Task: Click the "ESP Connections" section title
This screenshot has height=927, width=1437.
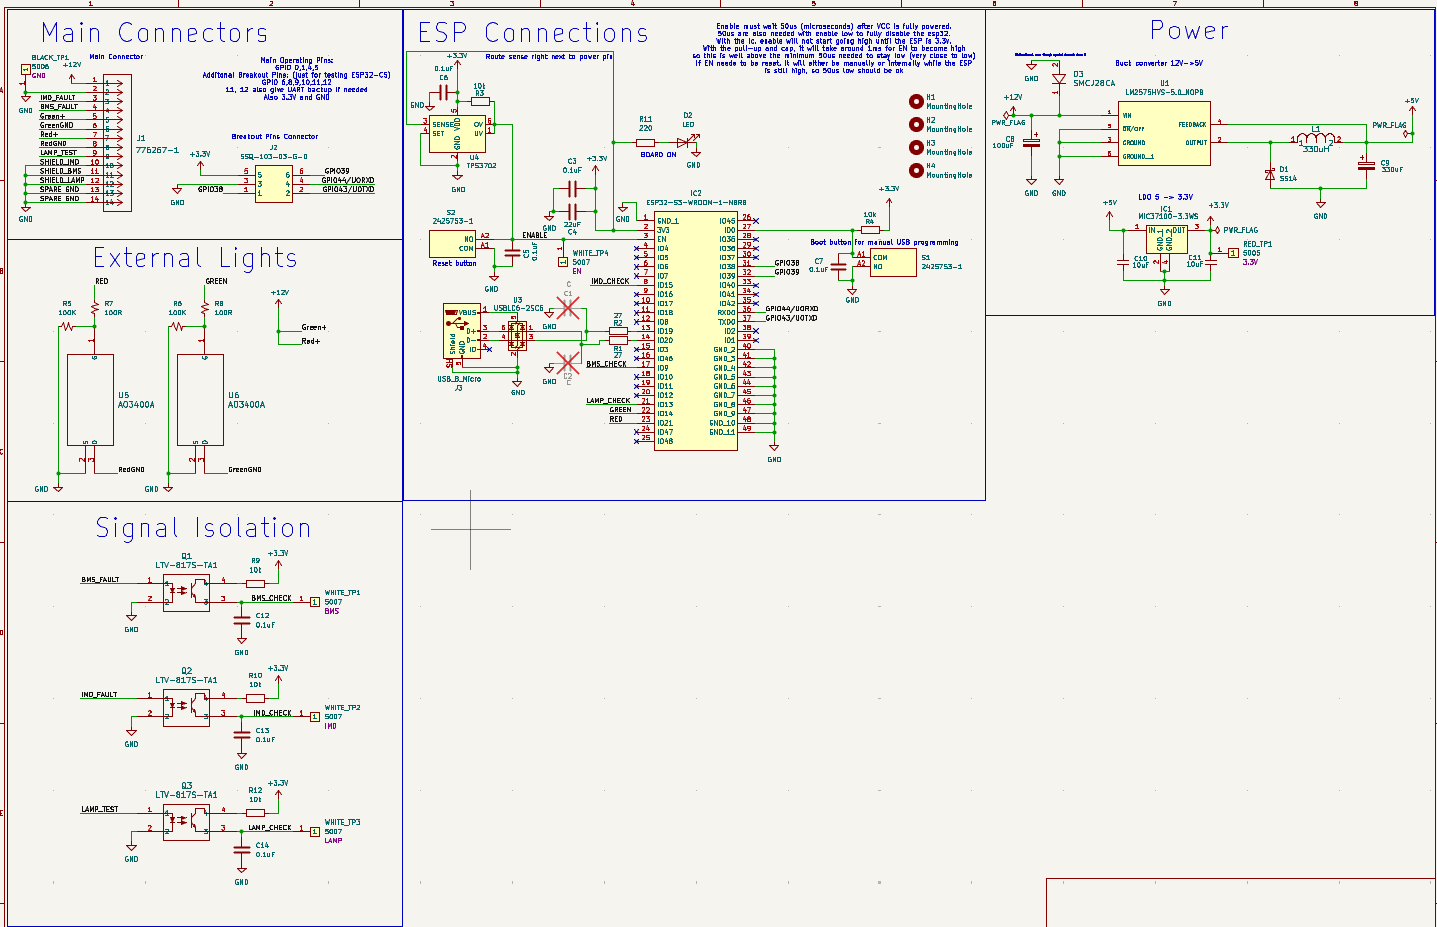Action: click(533, 33)
